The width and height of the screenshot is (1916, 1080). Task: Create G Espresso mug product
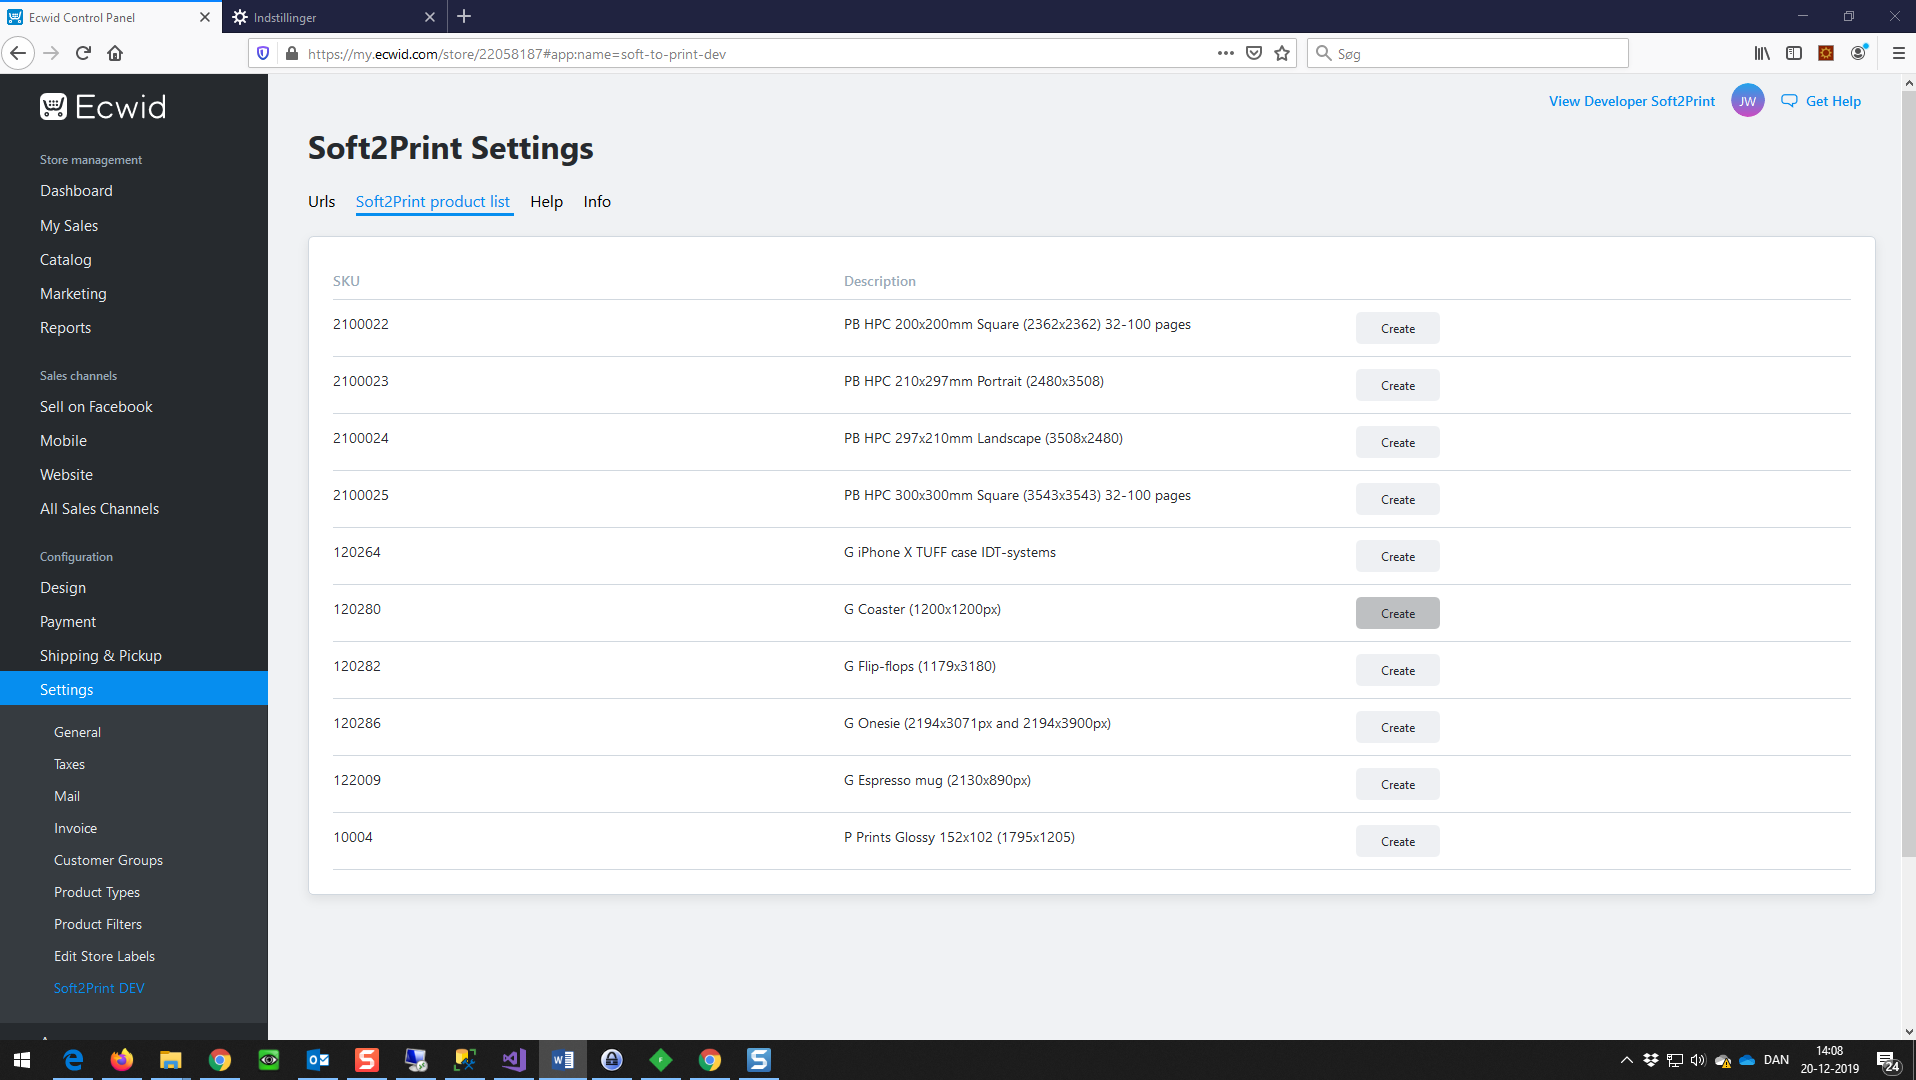(x=1397, y=784)
